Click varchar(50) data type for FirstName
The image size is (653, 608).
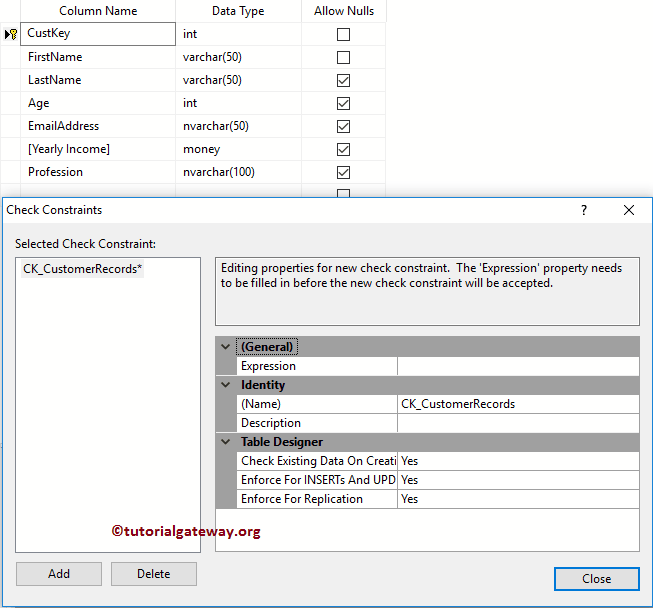(239, 57)
